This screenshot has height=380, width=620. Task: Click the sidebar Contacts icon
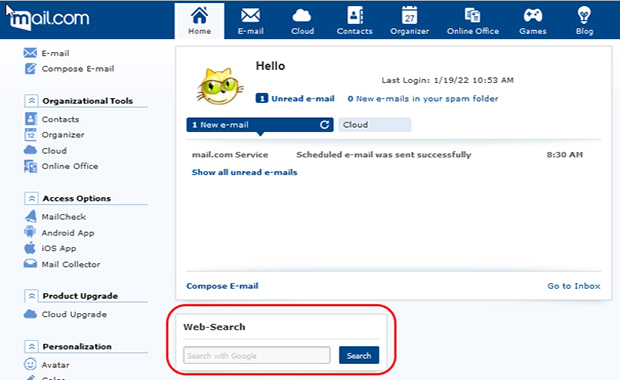(x=30, y=119)
